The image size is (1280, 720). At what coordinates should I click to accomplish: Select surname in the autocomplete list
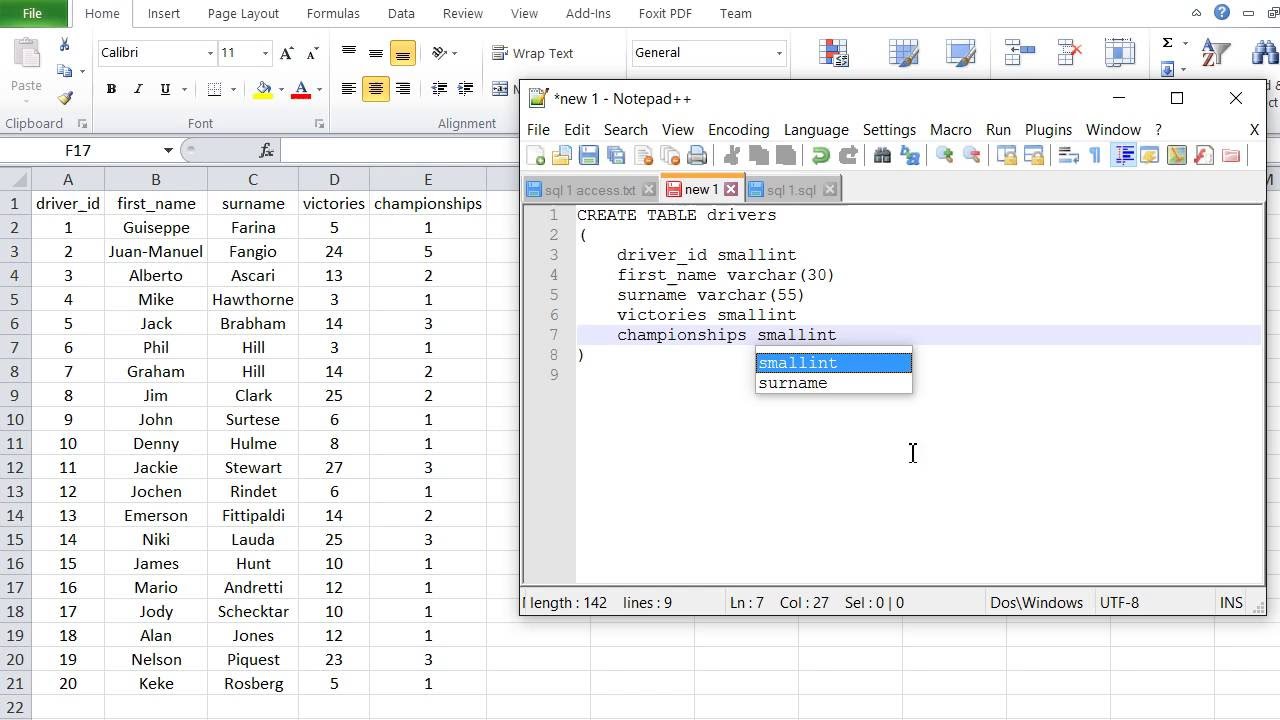(x=833, y=383)
